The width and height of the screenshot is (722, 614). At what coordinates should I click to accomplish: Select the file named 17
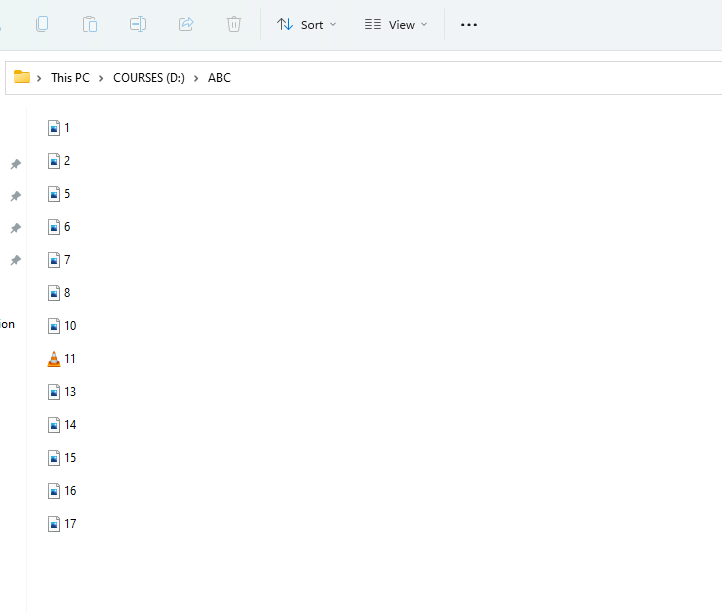pos(69,524)
